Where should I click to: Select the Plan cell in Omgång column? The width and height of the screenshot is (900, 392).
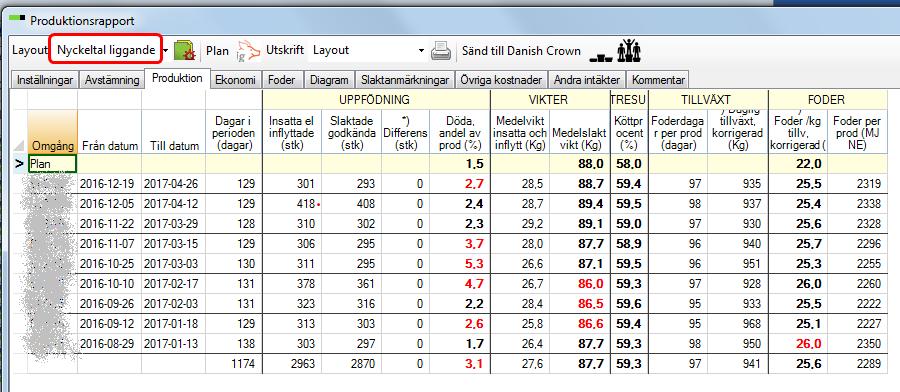52,164
